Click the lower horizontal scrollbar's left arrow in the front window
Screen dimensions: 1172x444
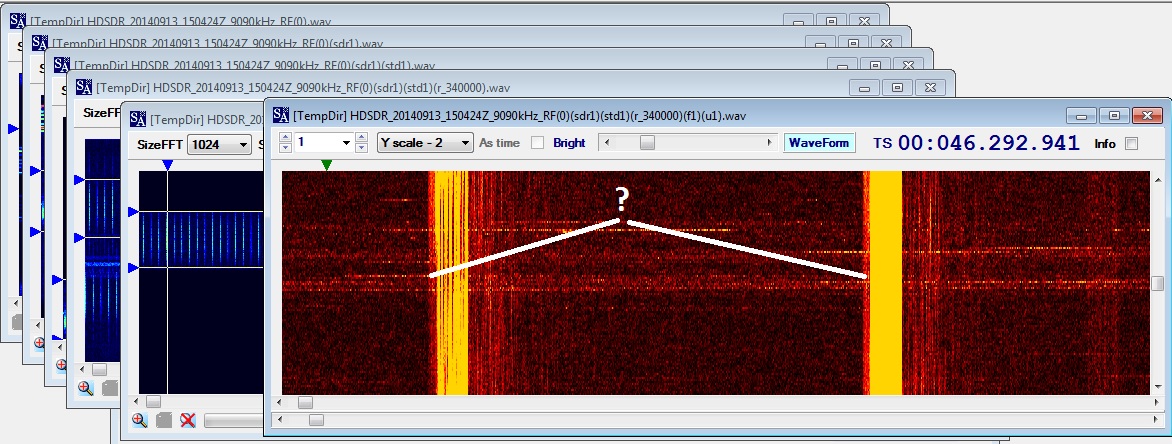coord(281,420)
